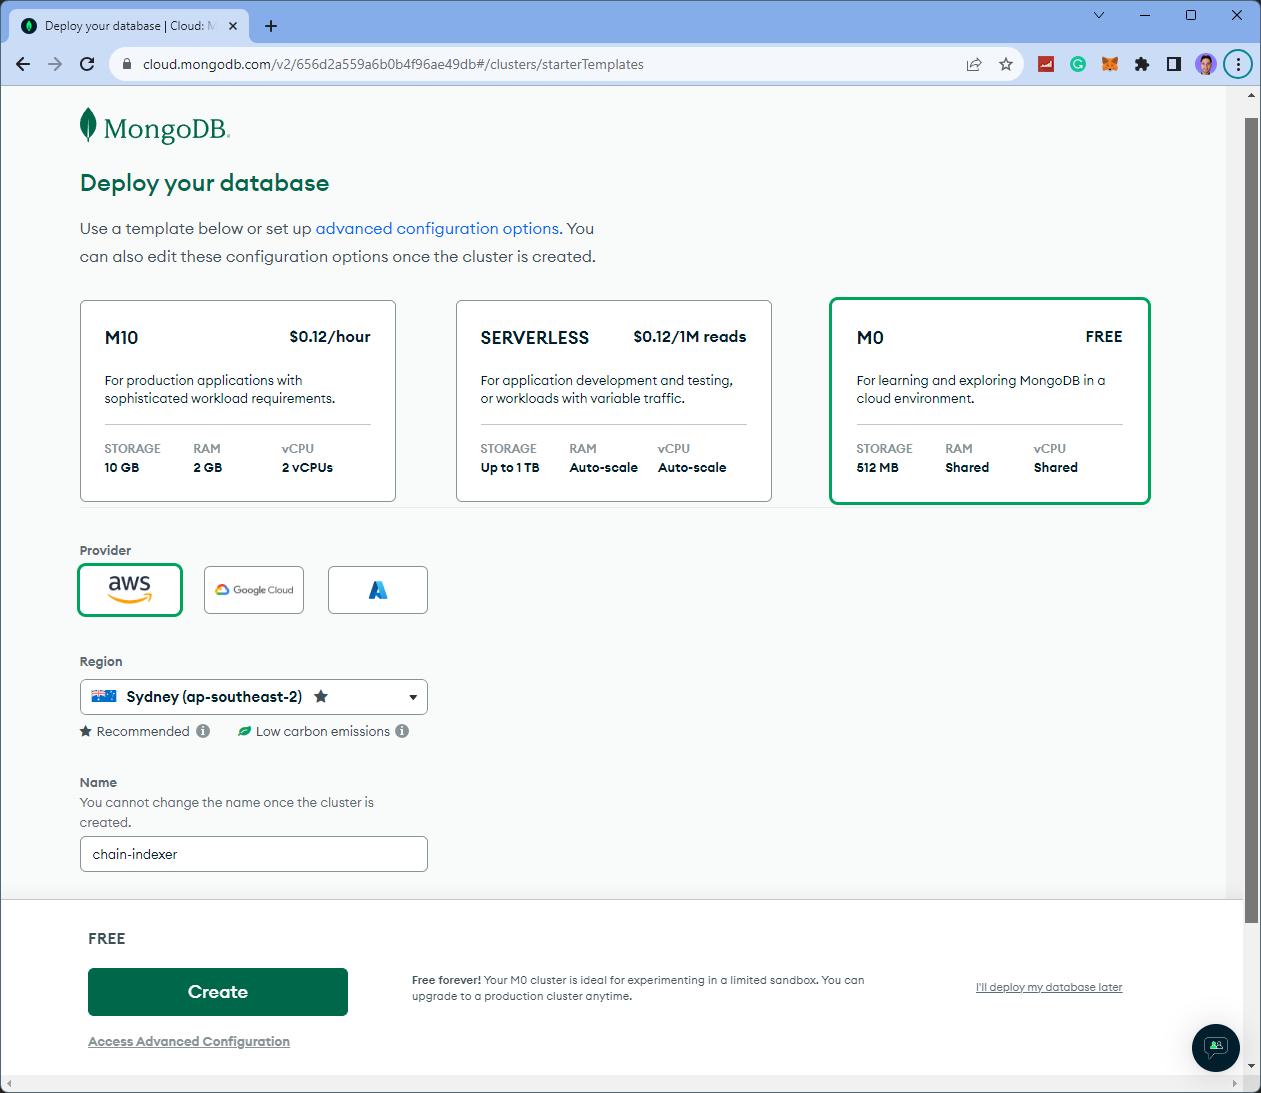Viewport: 1261px width, 1093px height.
Task: Open the support chat bubble
Action: [x=1216, y=1048]
